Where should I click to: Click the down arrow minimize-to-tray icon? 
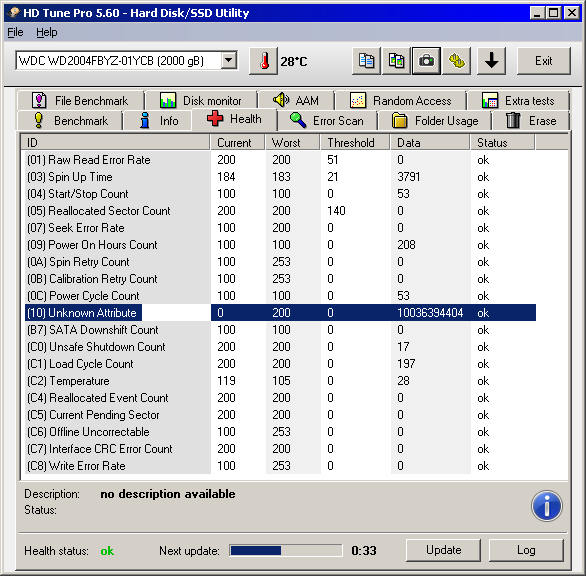click(x=491, y=61)
